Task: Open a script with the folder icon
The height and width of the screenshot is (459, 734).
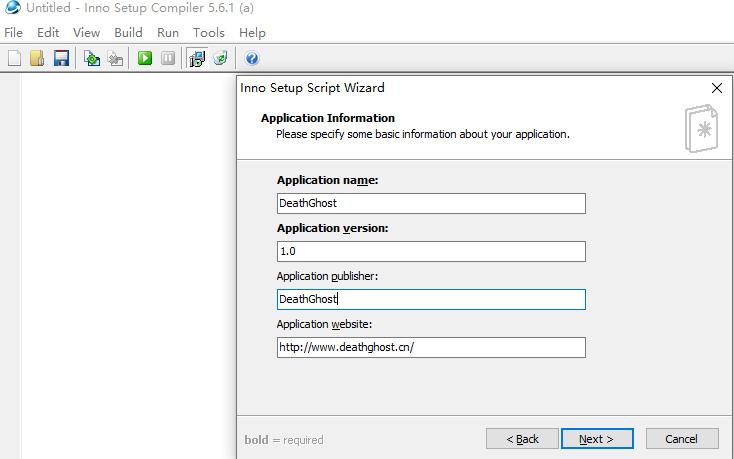Action: click(x=37, y=58)
